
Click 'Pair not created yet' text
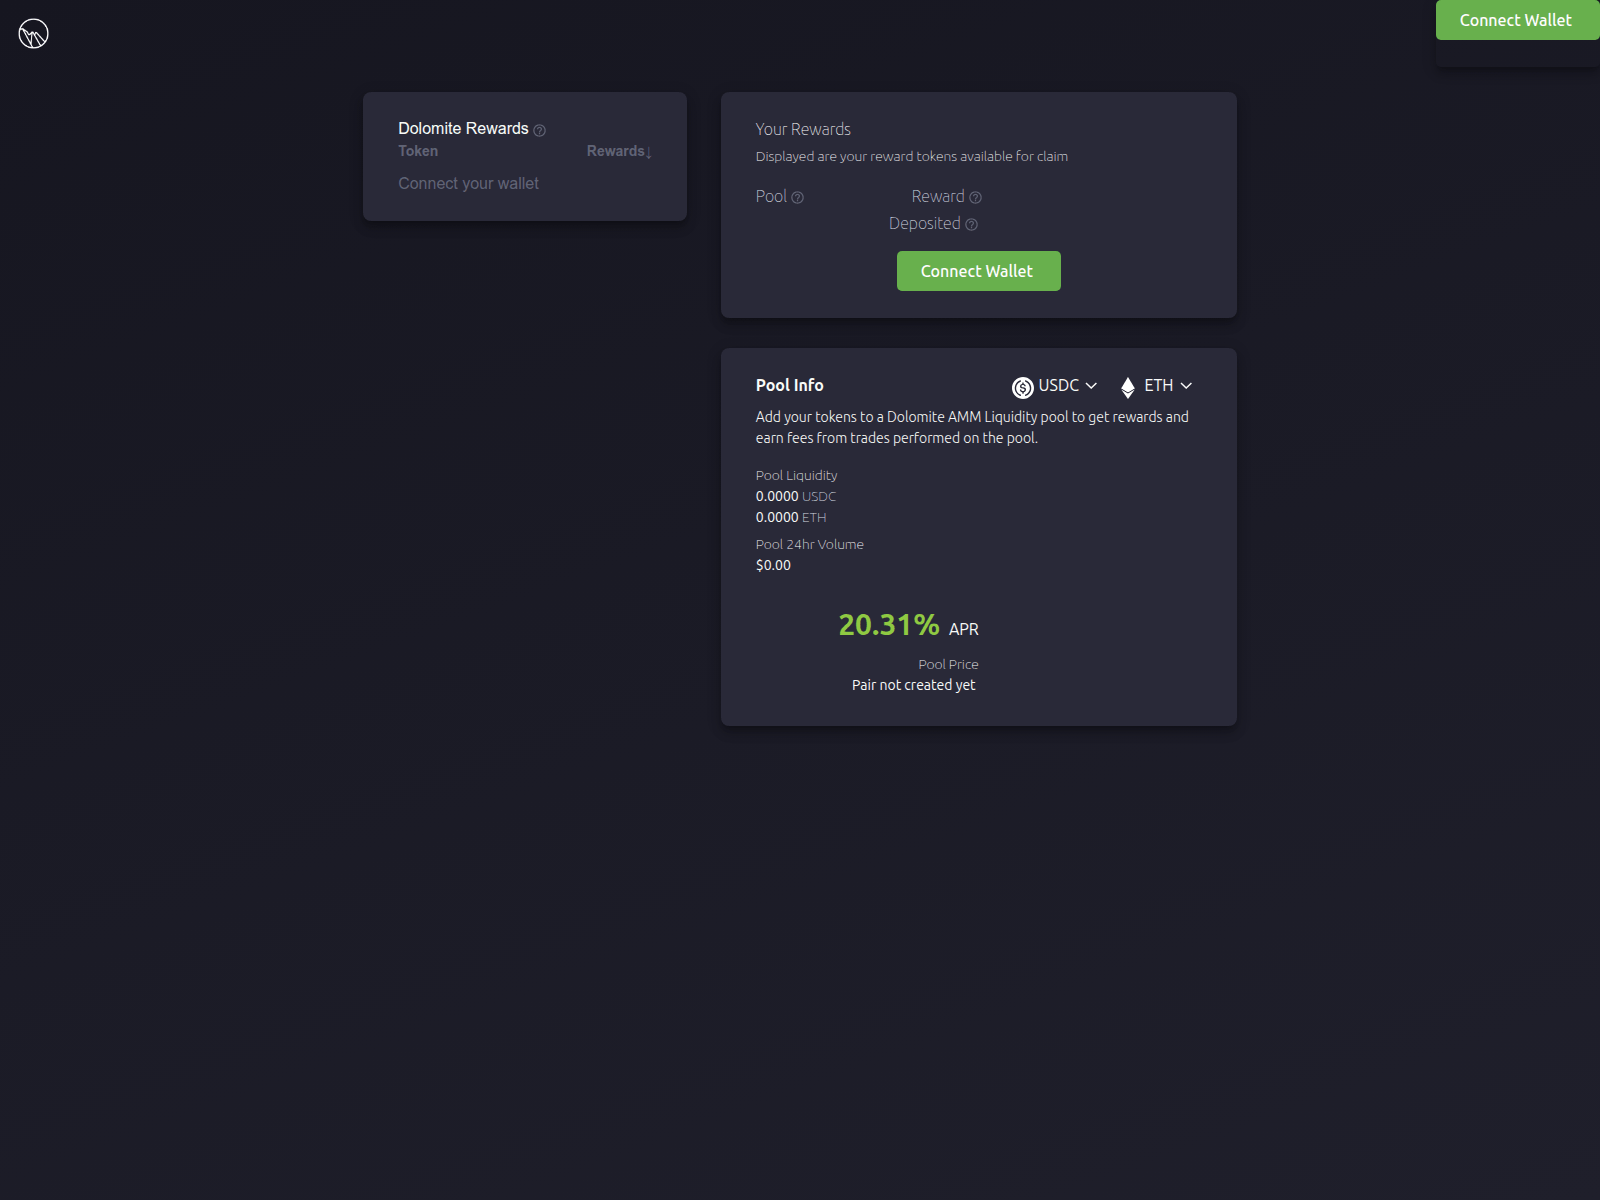click(x=913, y=685)
